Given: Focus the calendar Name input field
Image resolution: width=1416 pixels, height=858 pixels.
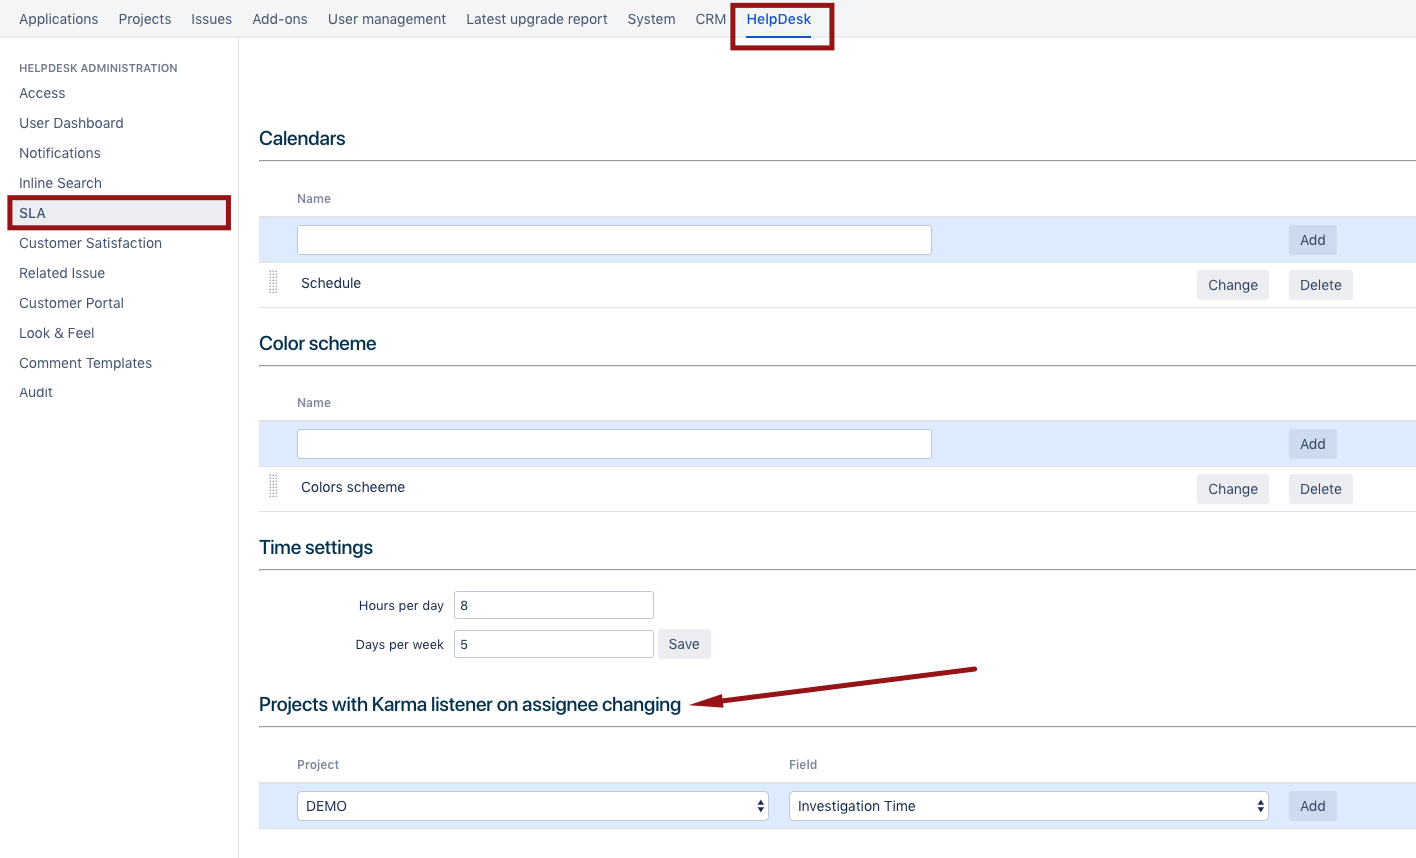Looking at the screenshot, I should coord(614,240).
